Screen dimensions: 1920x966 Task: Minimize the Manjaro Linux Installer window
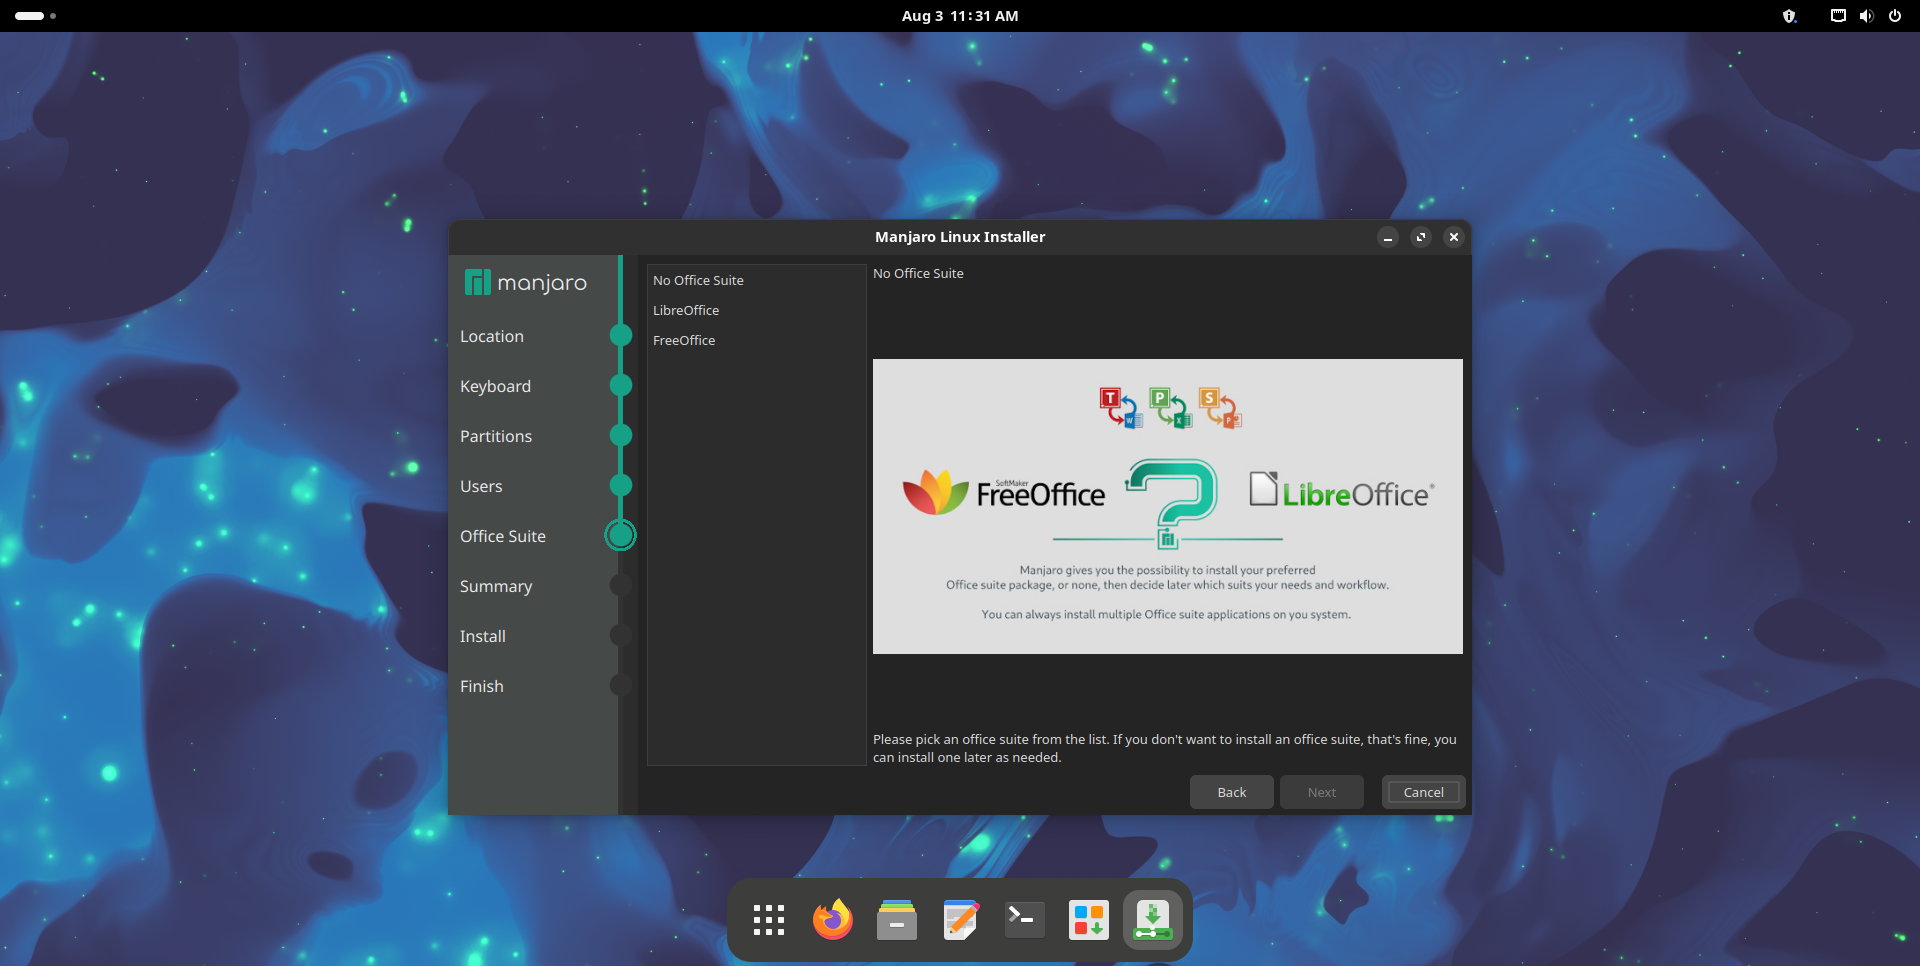pos(1388,237)
